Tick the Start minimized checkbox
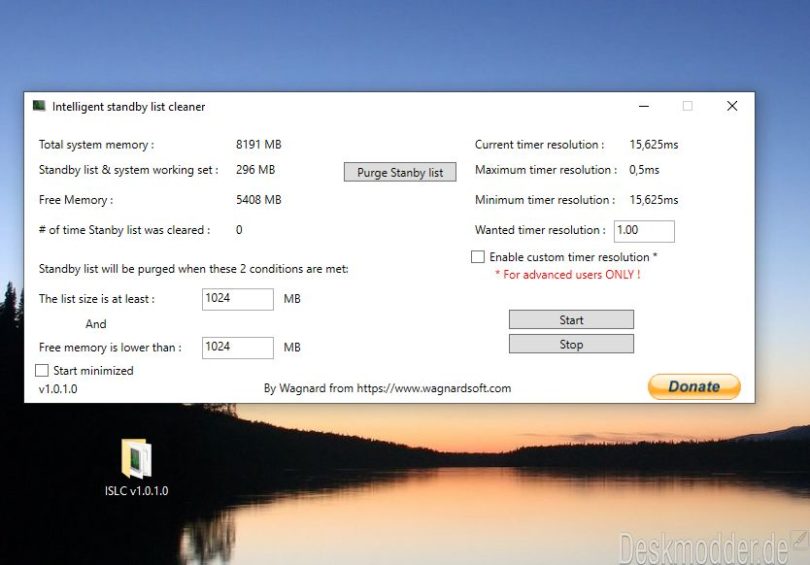 pos(42,371)
